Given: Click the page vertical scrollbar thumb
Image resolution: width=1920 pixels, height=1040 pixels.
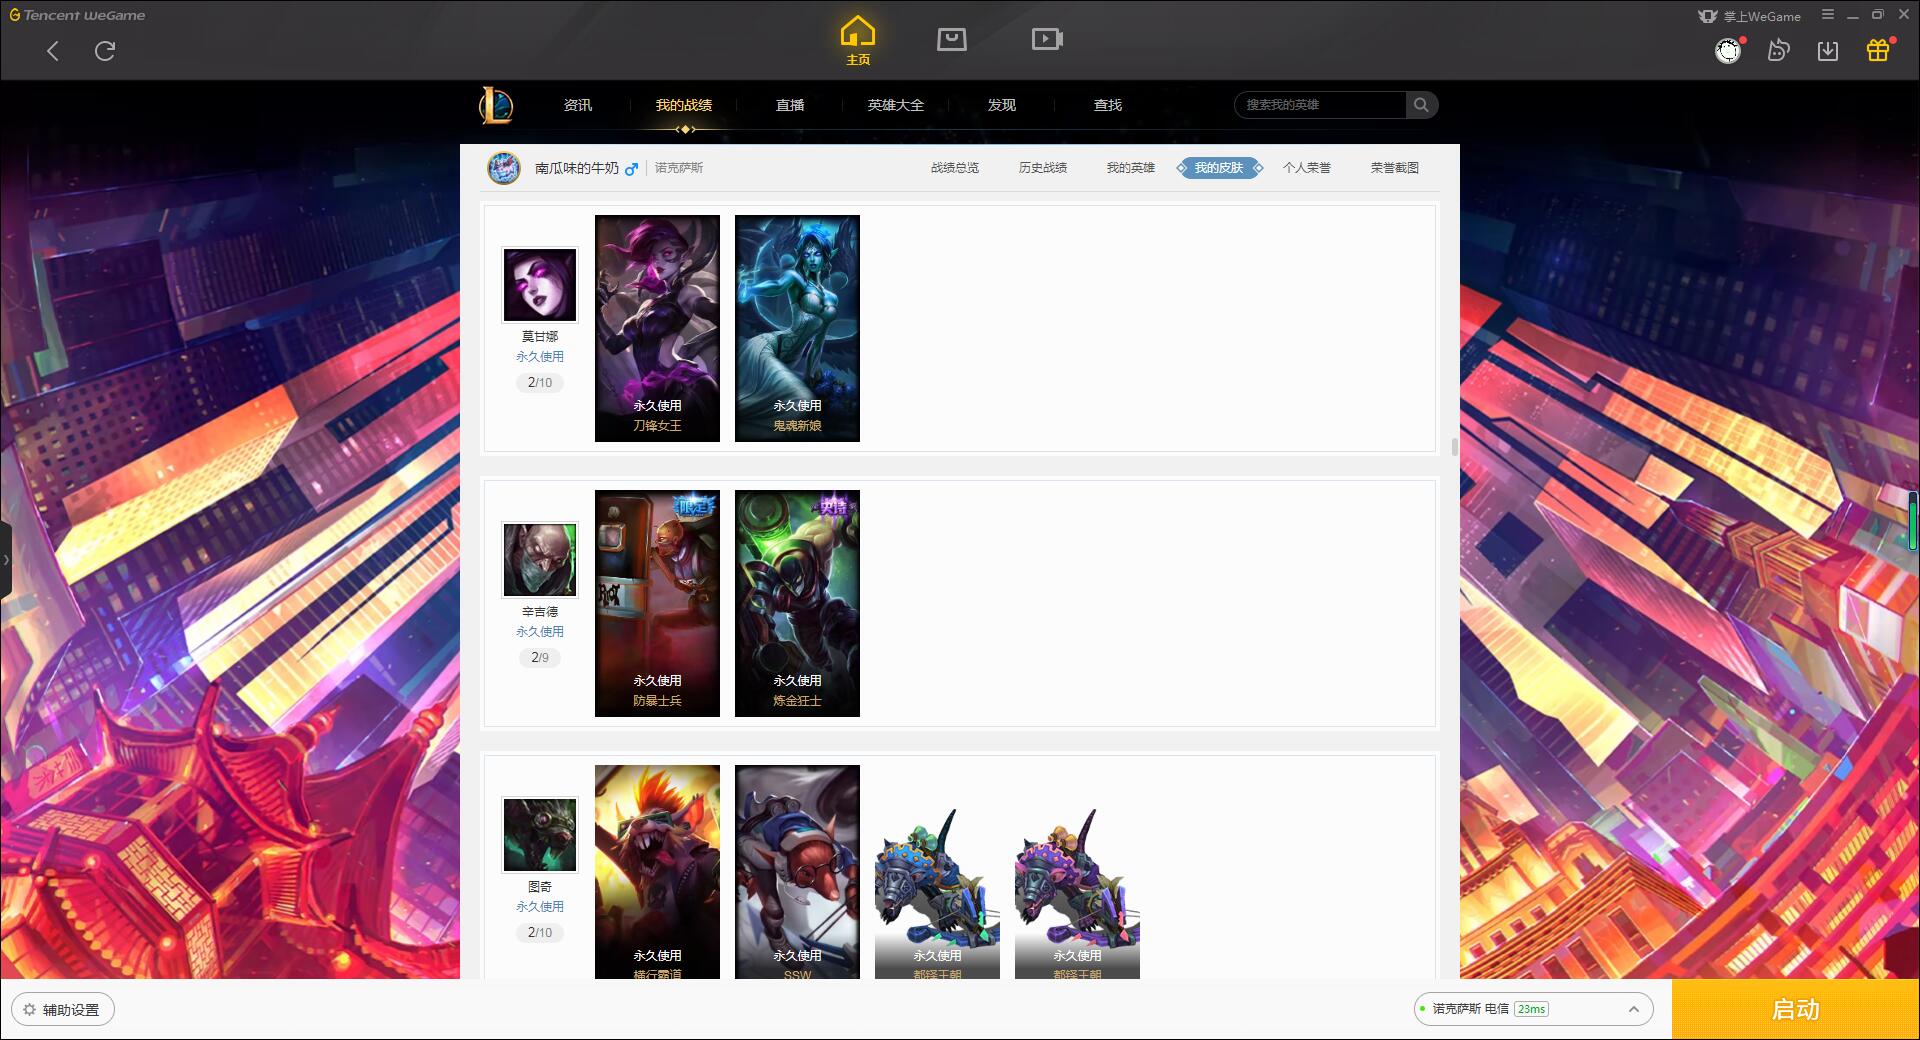Looking at the screenshot, I should tap(1454, 446).
